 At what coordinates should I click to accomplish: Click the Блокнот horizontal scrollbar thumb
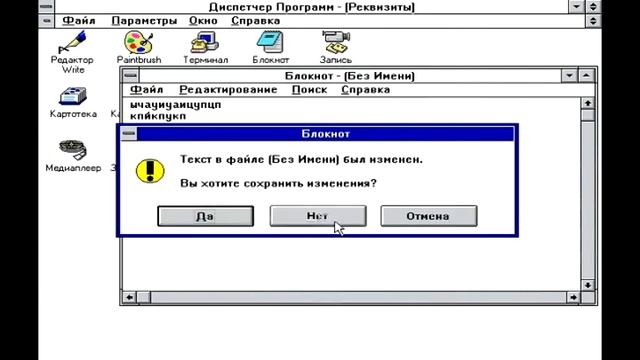click(143, 297)
